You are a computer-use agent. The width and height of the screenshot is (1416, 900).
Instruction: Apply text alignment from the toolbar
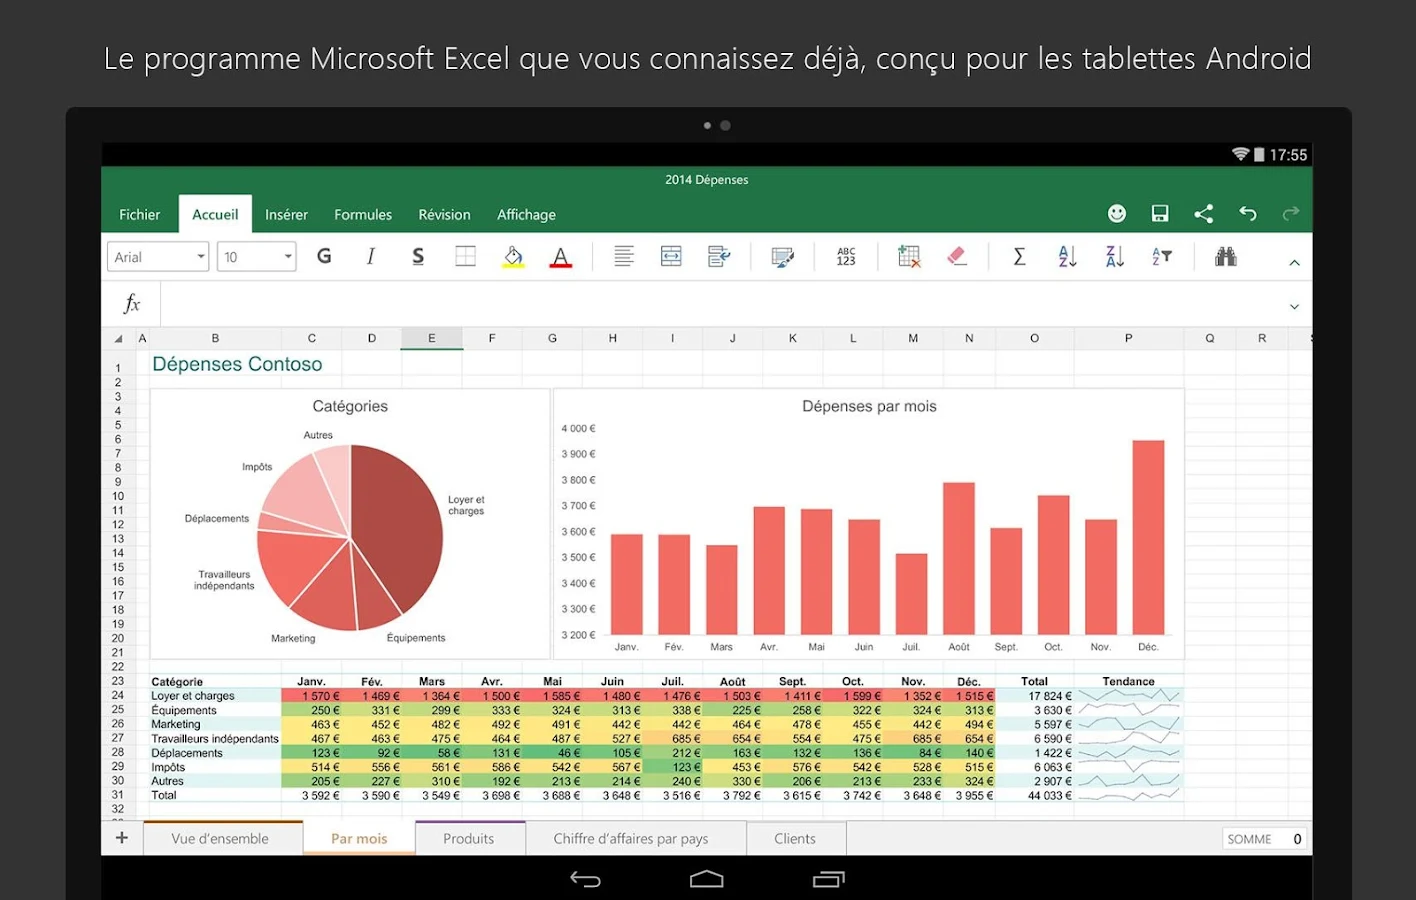click(624, 256)
